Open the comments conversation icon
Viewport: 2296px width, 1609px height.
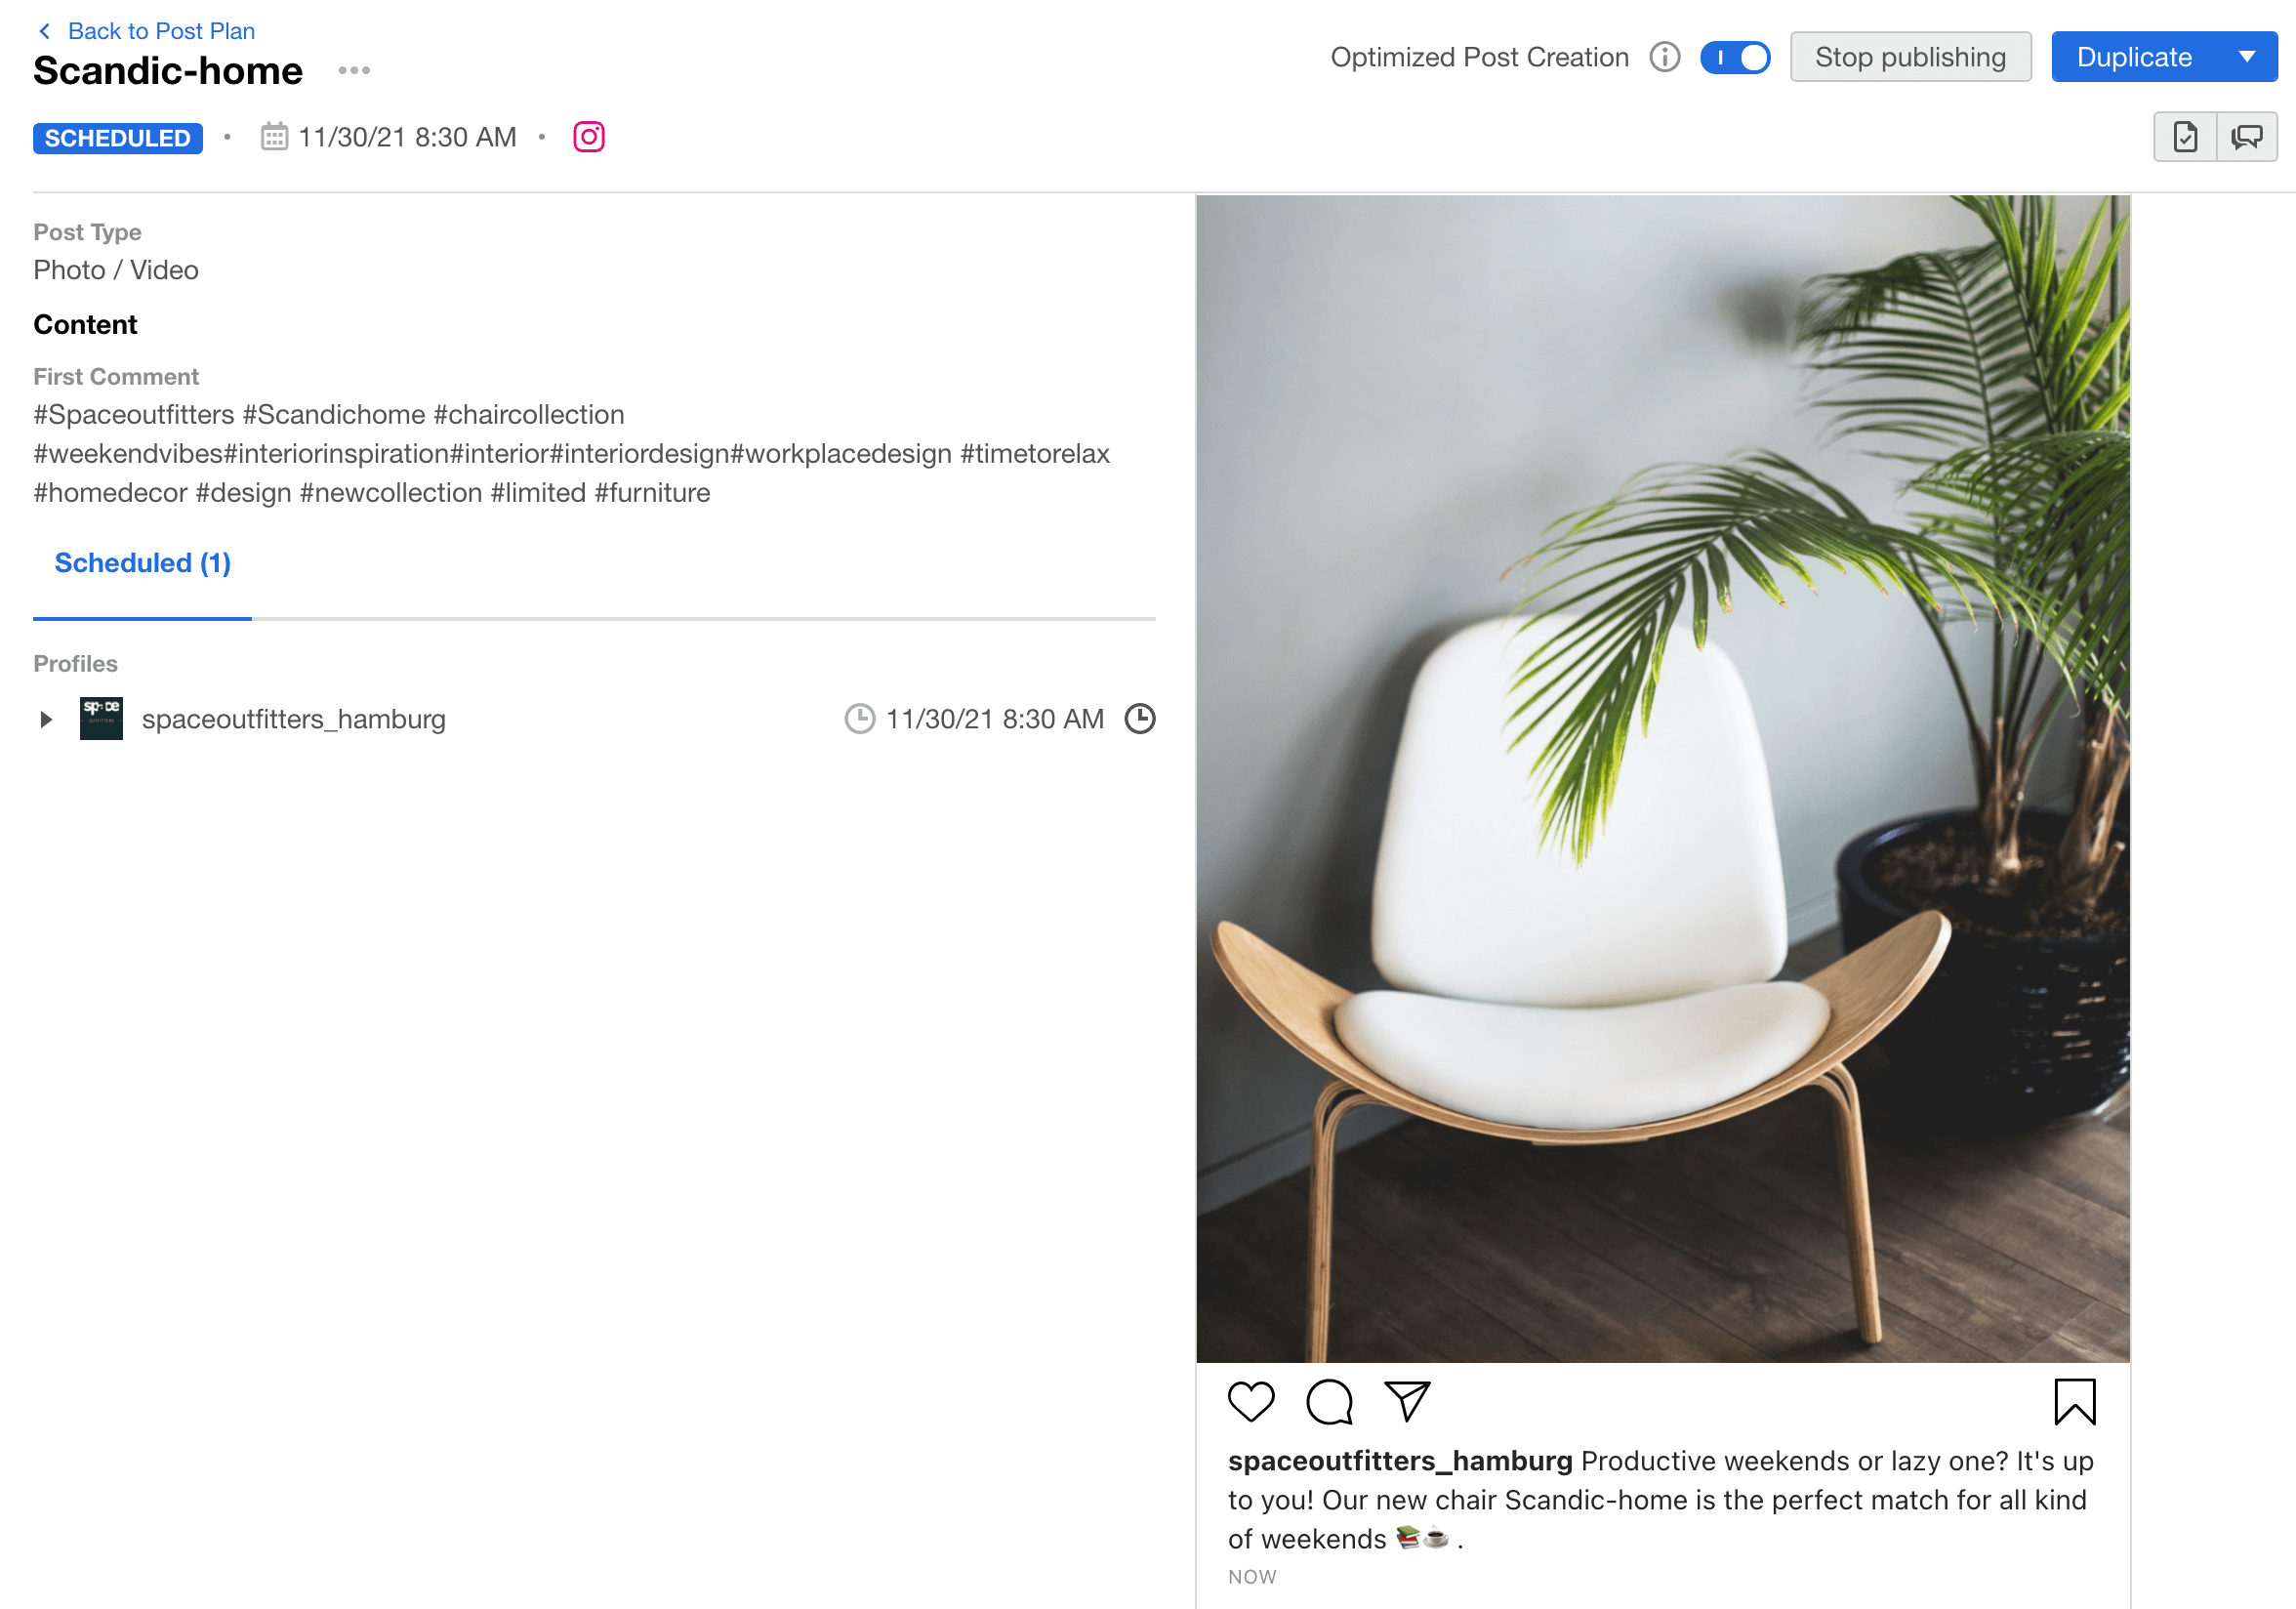(x=2246, y=137)
